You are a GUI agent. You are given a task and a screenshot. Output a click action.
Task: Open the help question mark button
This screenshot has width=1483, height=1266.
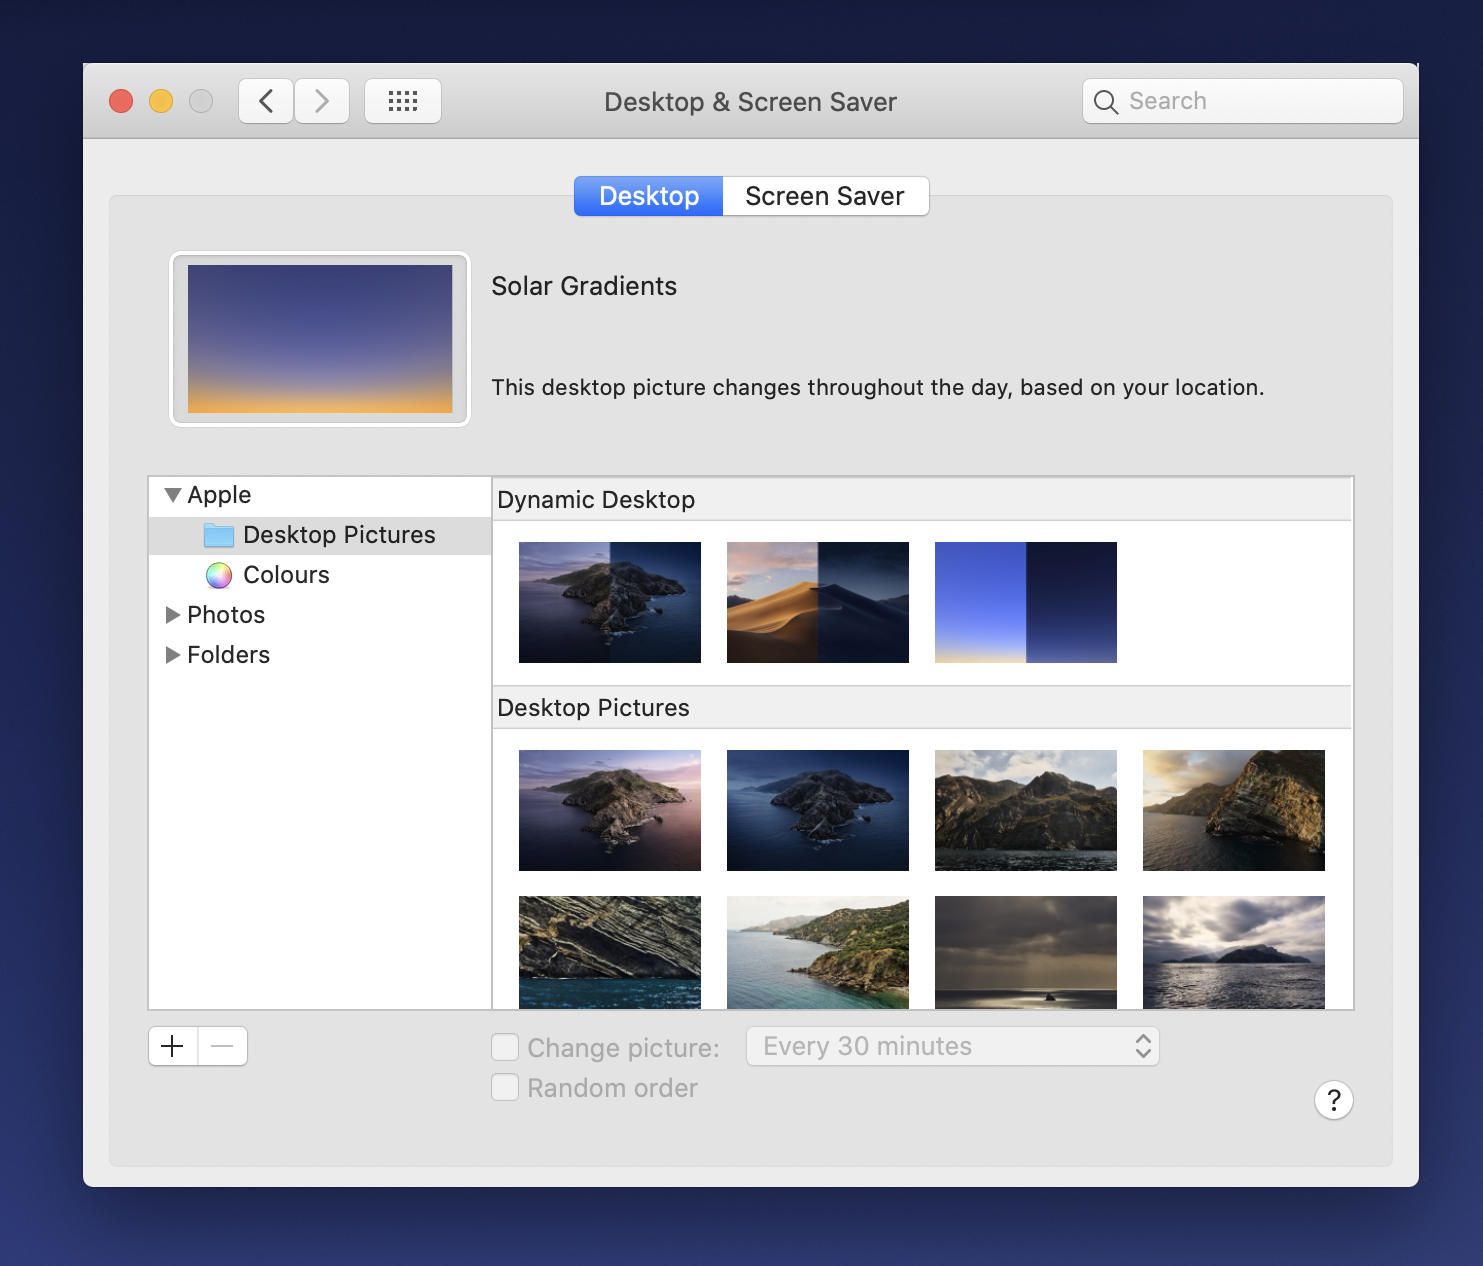[1333, 1100]
